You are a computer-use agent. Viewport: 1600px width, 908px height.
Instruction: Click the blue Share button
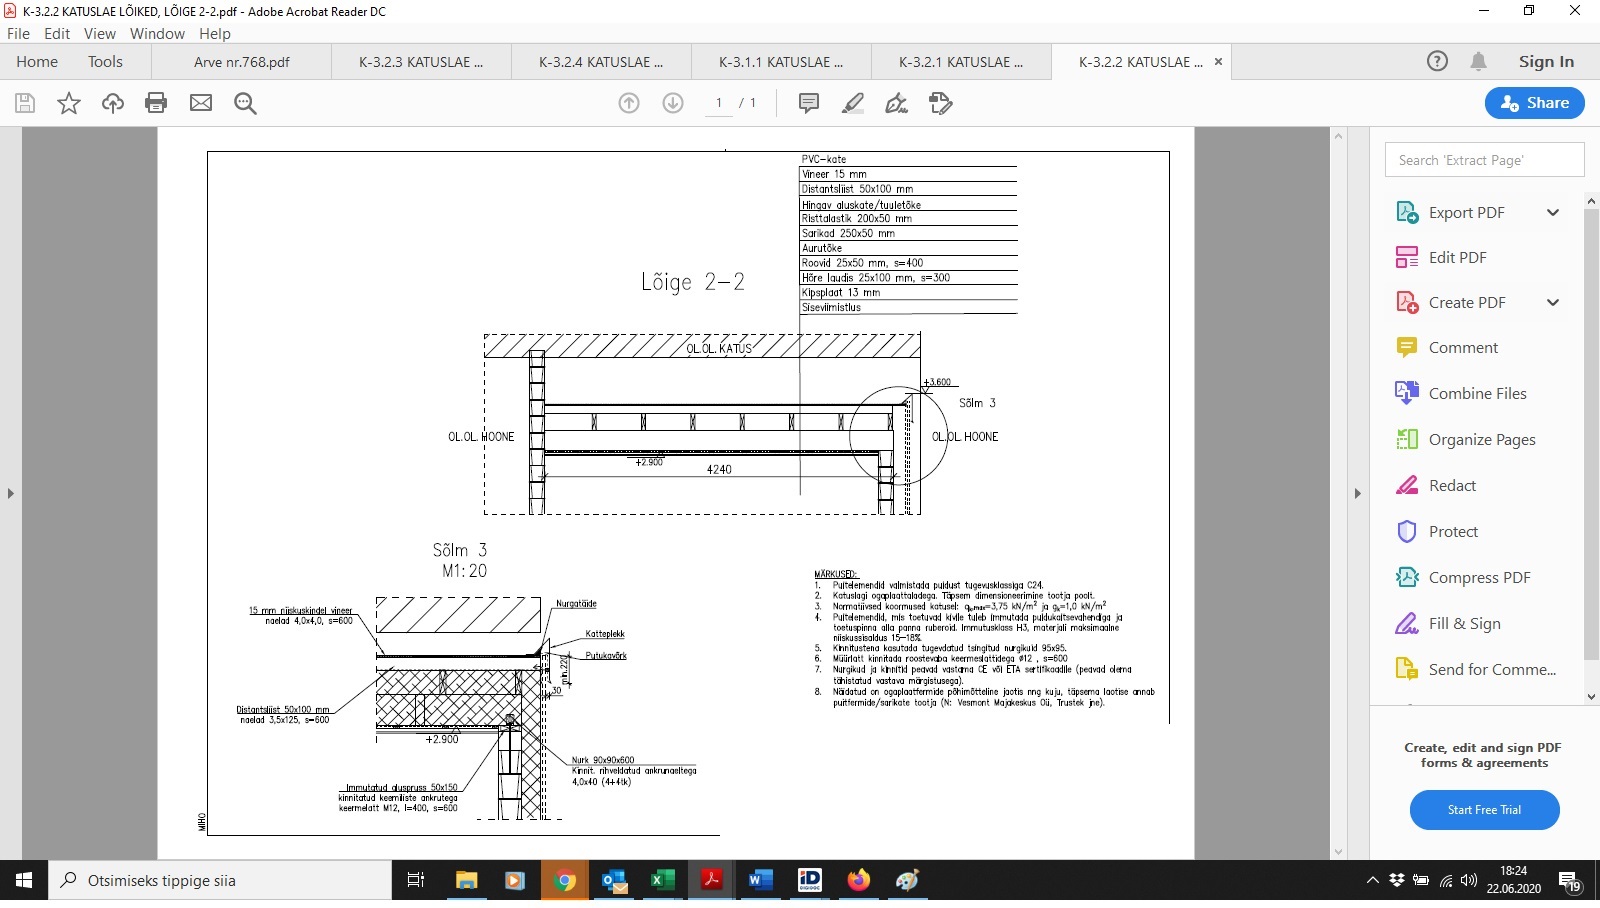(x=1534, y=103)
